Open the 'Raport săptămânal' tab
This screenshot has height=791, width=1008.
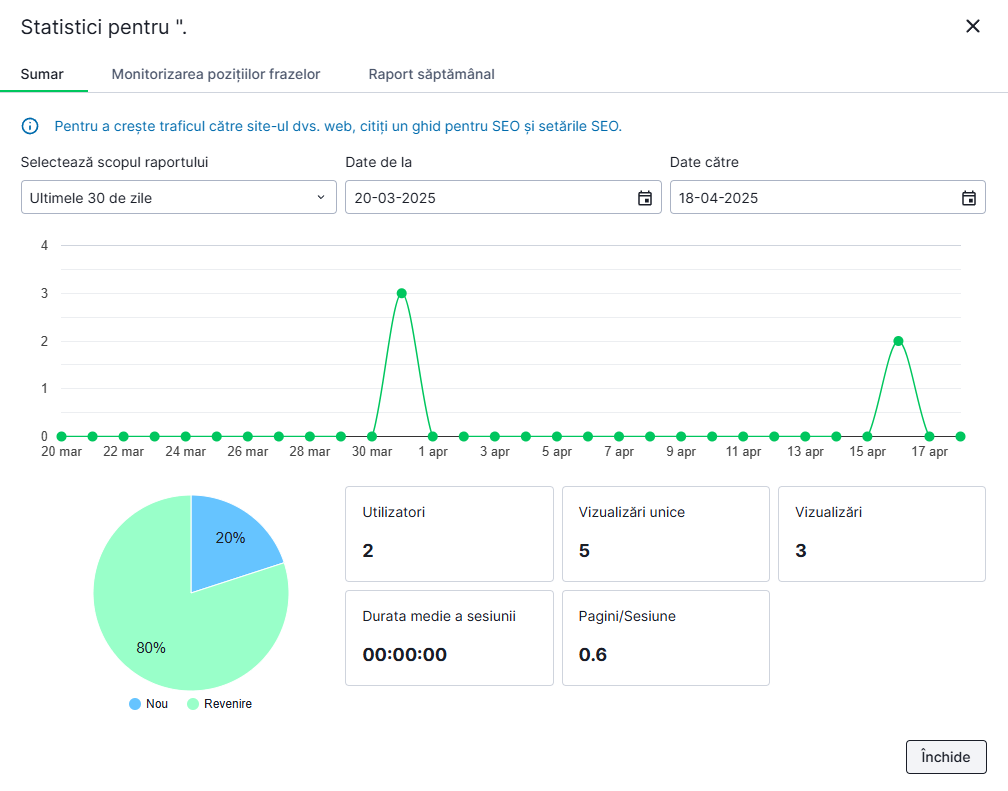[431, 74]
